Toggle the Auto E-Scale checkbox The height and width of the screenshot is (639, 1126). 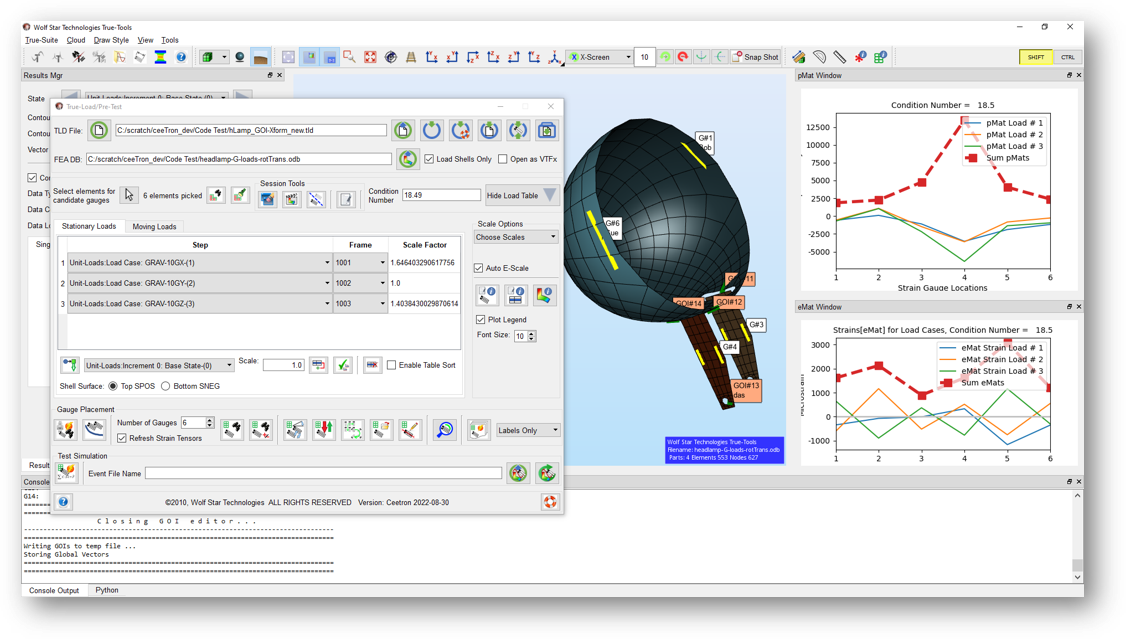coord(478,268)
